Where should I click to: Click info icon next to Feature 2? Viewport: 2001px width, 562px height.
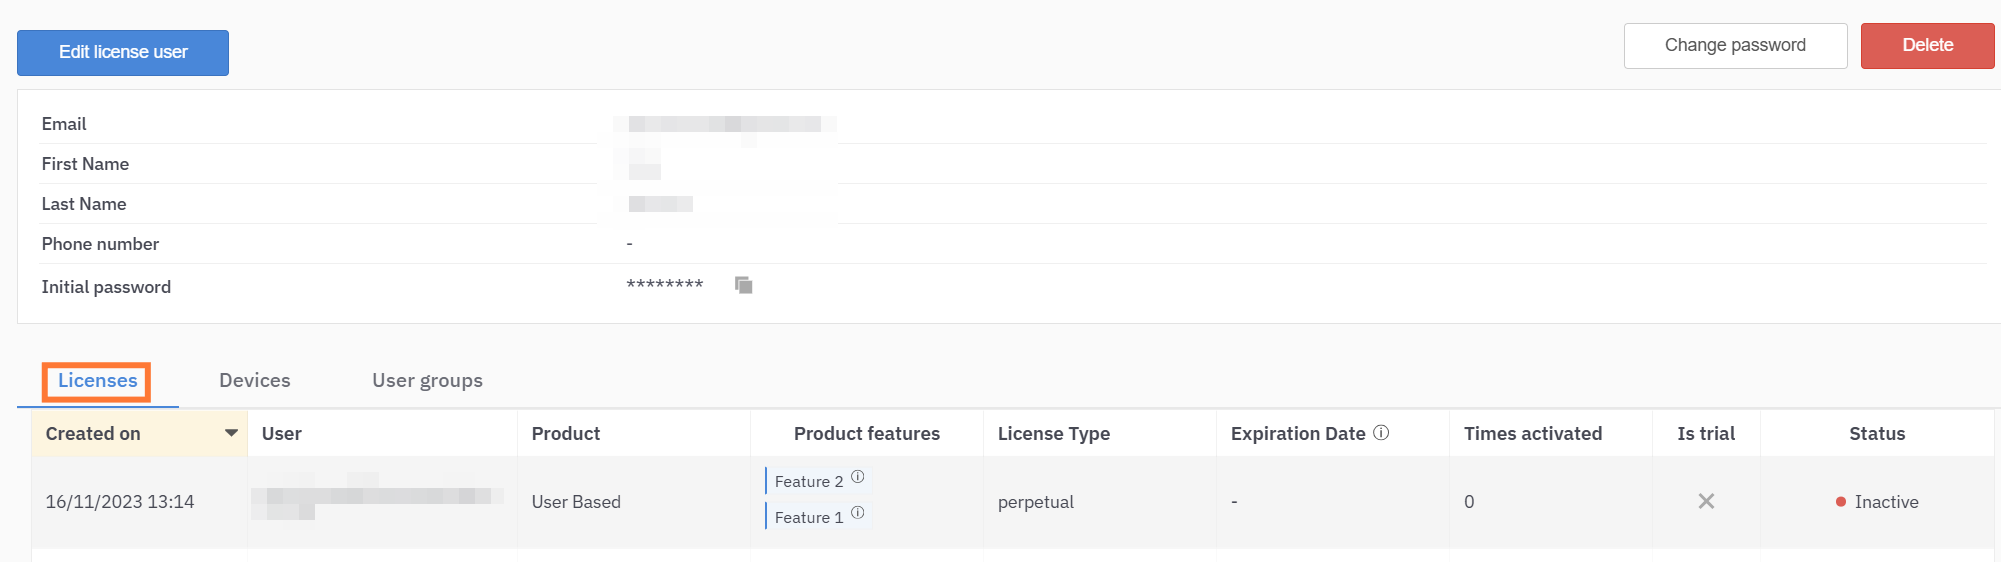coord(857,477)
